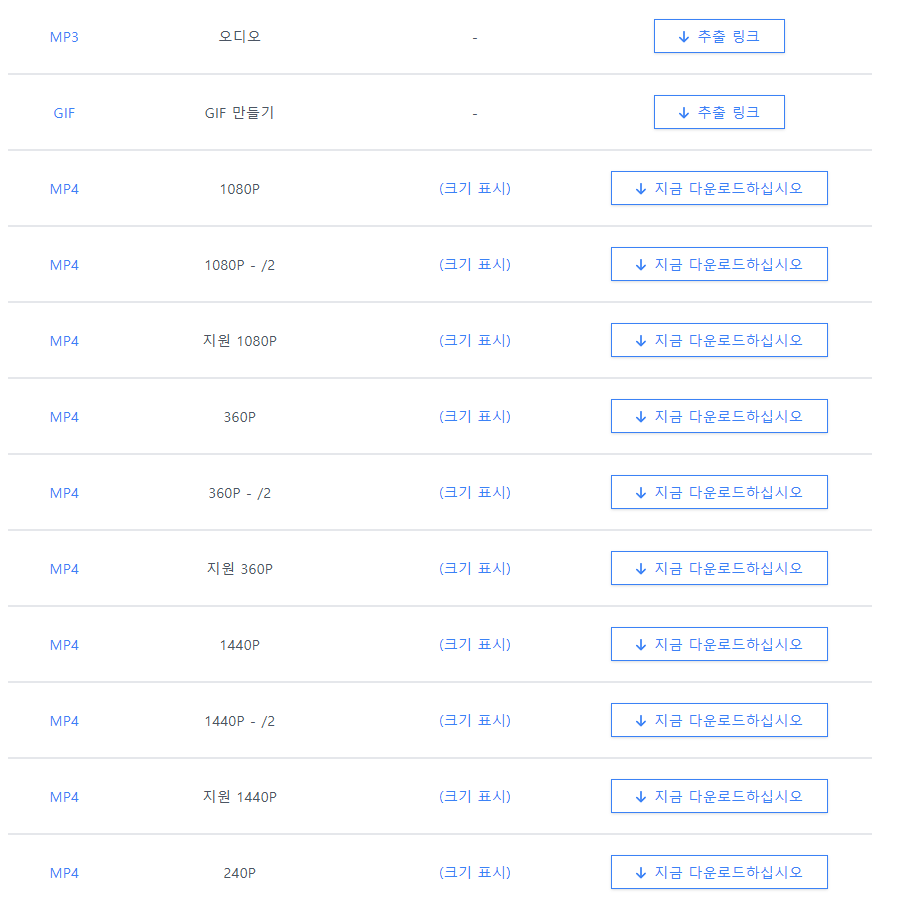Click the 추출 링크 button in the MP3 row
This screenshot has height=897, width=912.
tap(719, 36)
